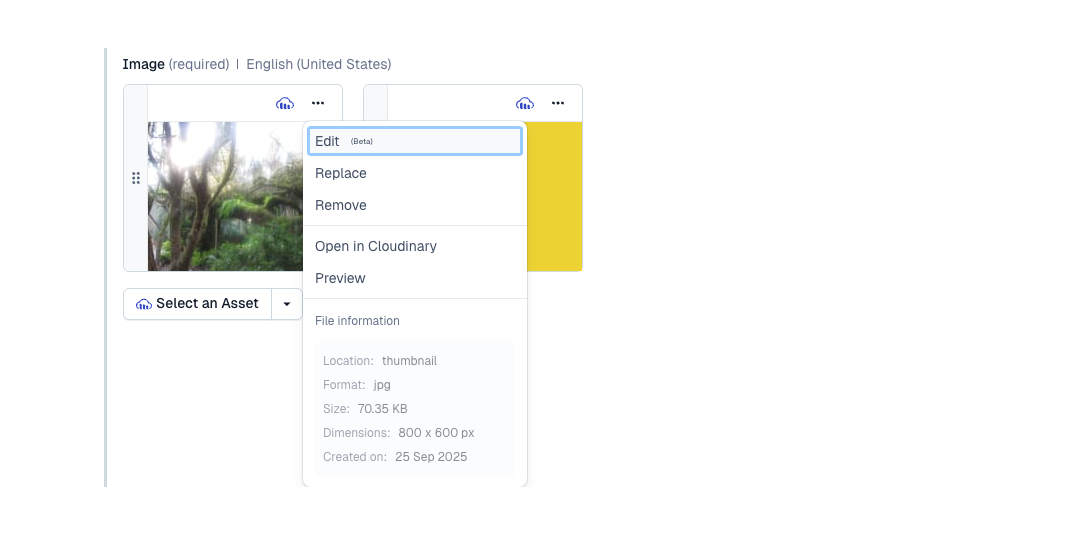Screen dimensions: 1078x553
Task: Expand the arrow next to Select an Asset
Action: [x=287, y=304]
